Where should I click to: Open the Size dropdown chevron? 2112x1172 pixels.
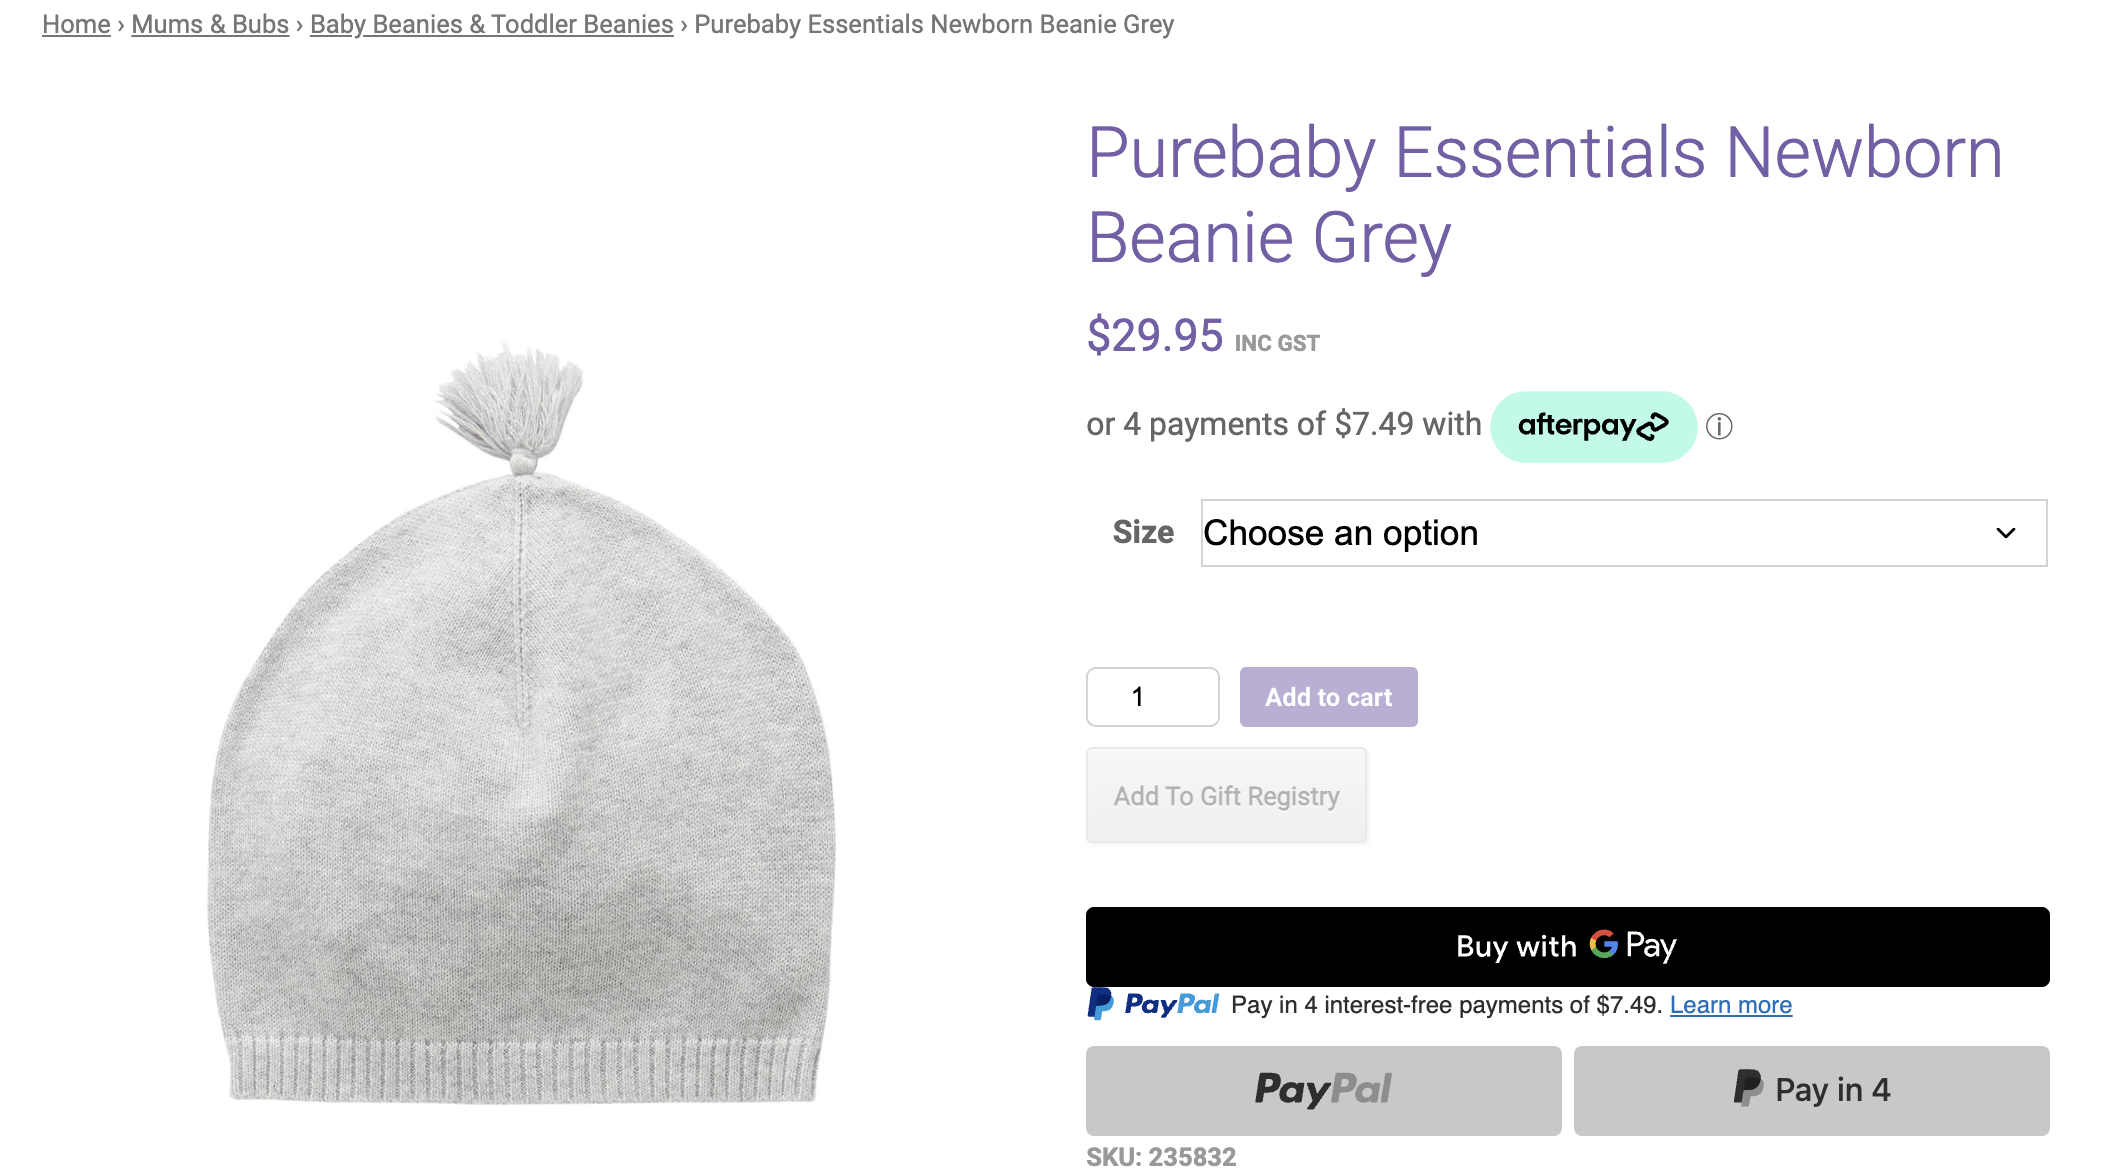click(x=2005, y=533)
